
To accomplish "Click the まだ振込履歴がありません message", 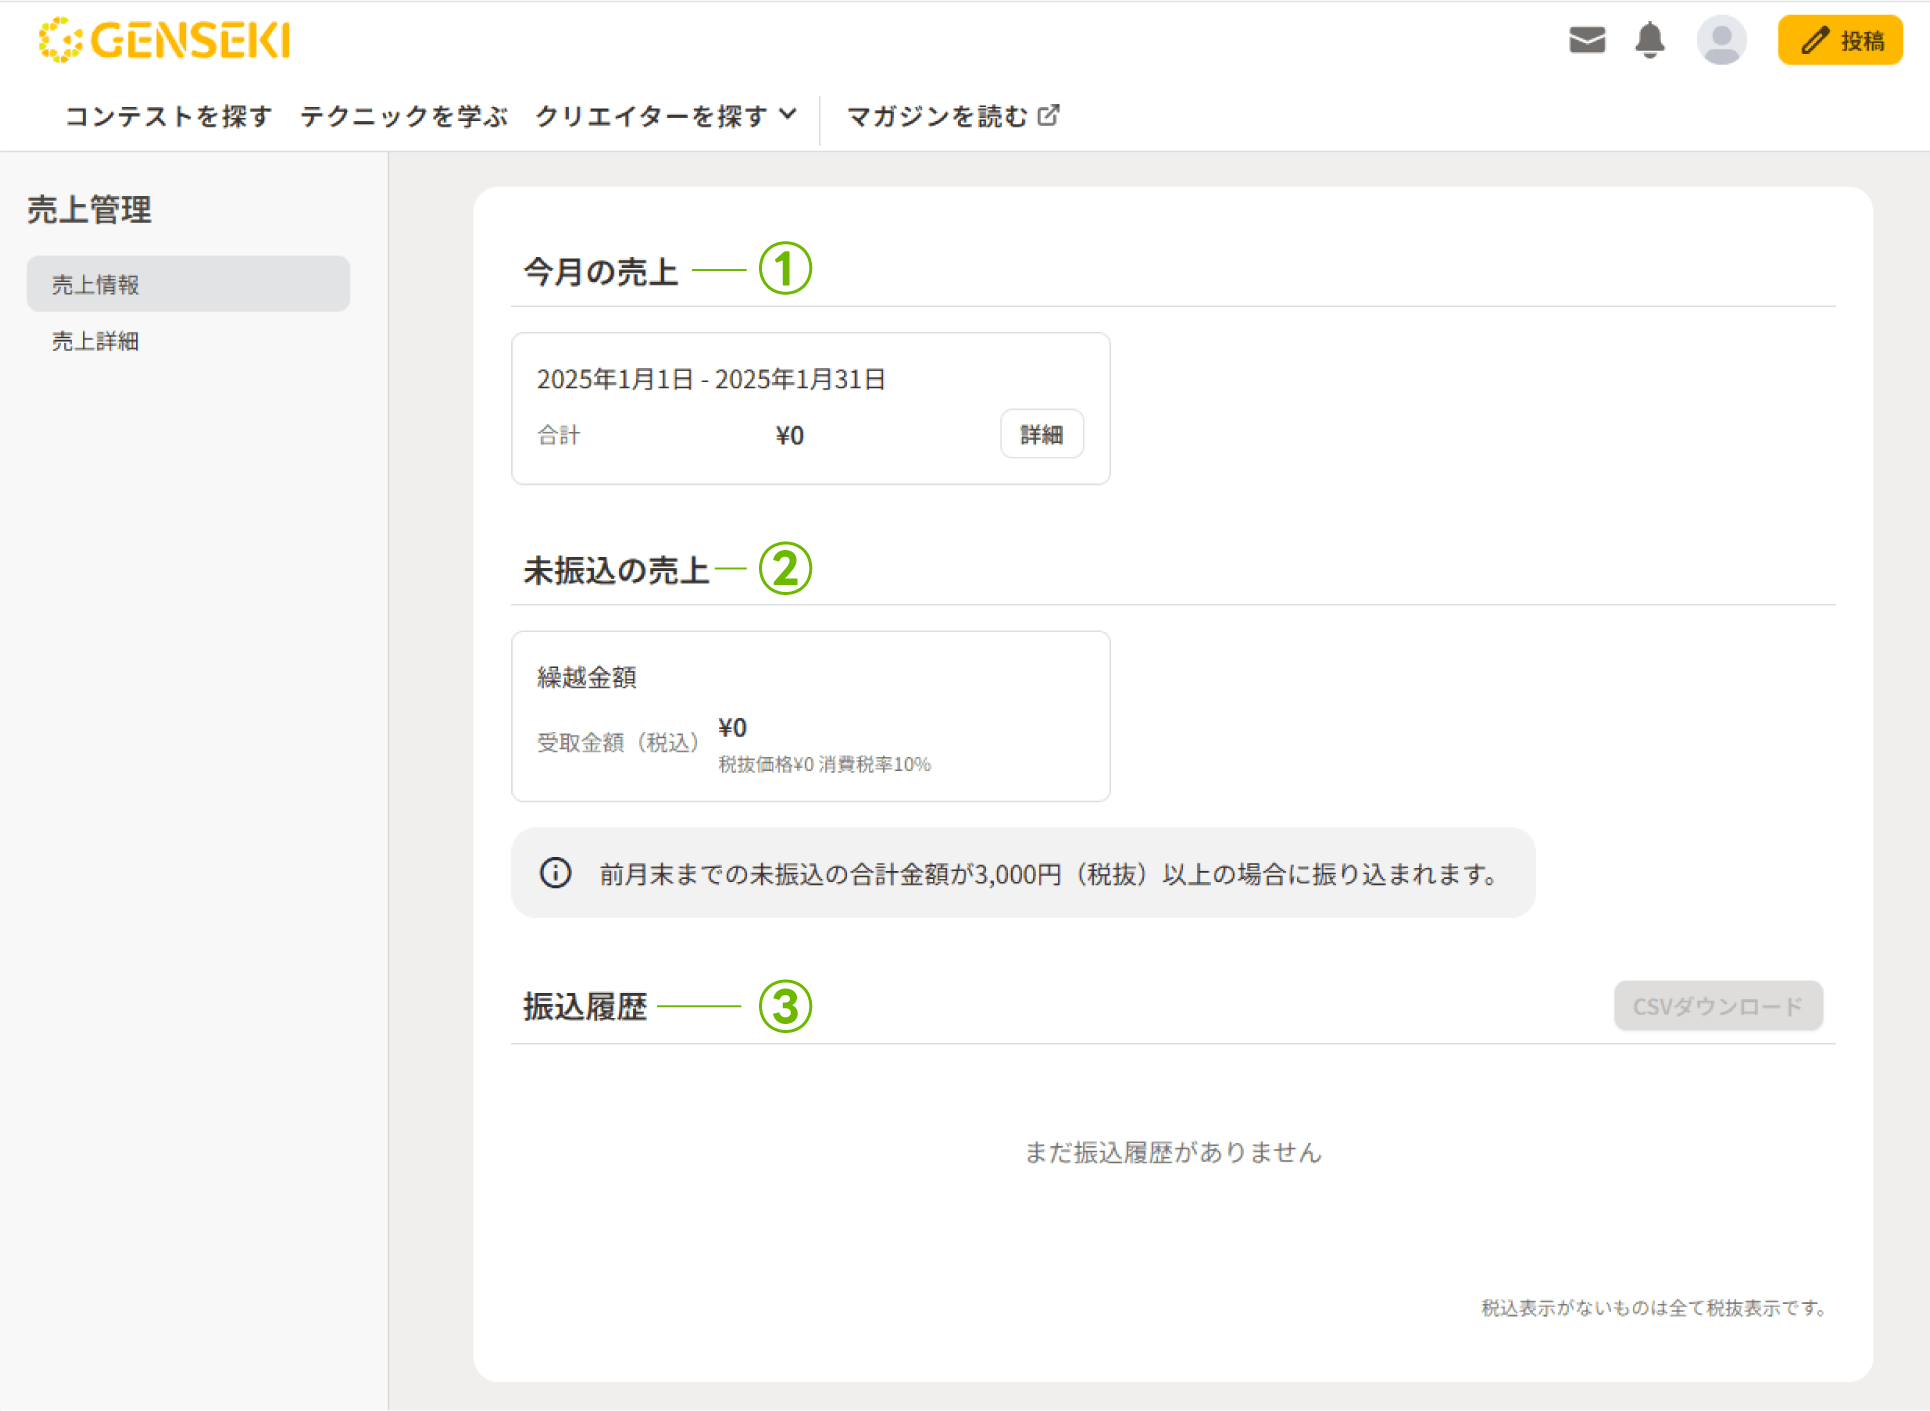I will click(1173, 1152).
